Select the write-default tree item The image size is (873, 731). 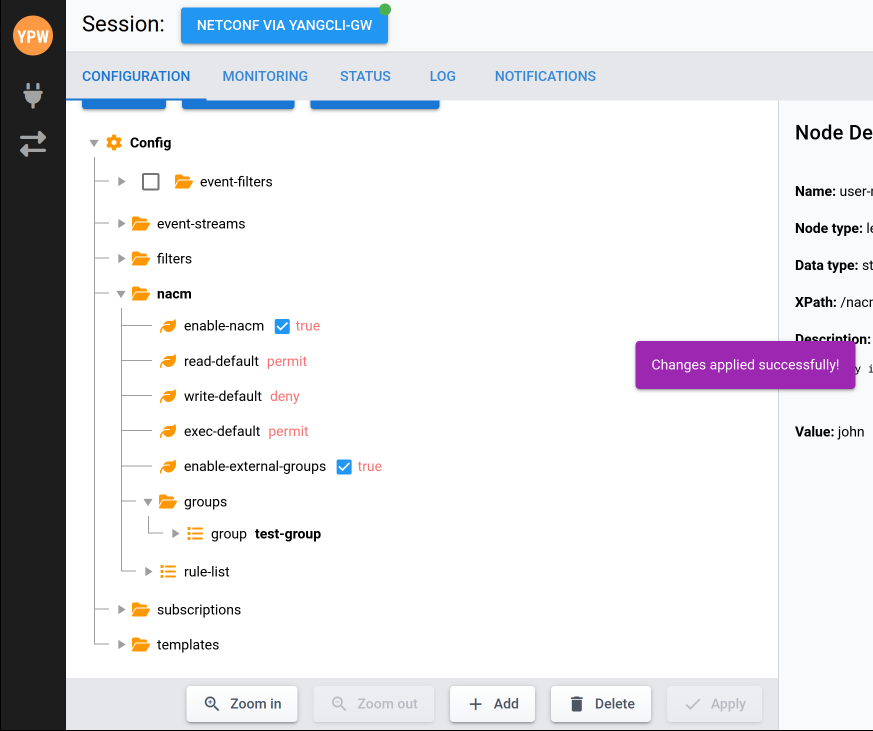coord(222,397)
